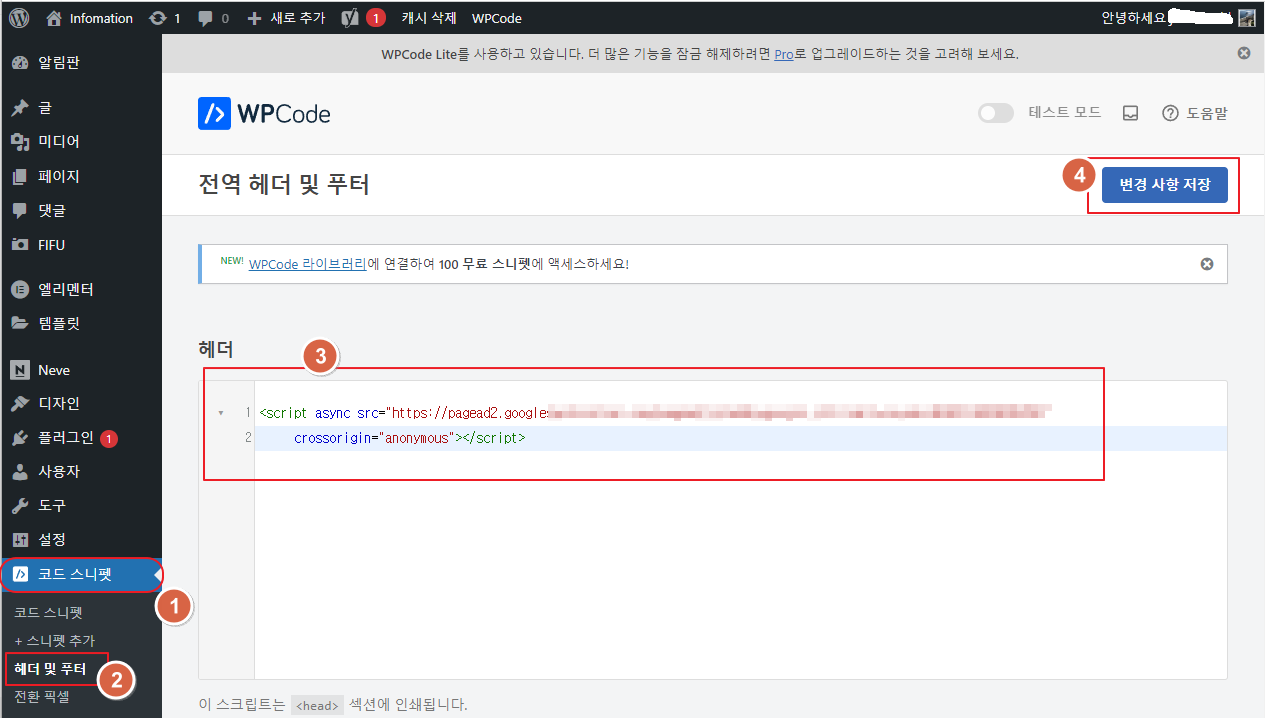The height and width of the screenshot is (718, 1265).
Task: Open the 새로 추가 menu
Action: coord(286,18)
